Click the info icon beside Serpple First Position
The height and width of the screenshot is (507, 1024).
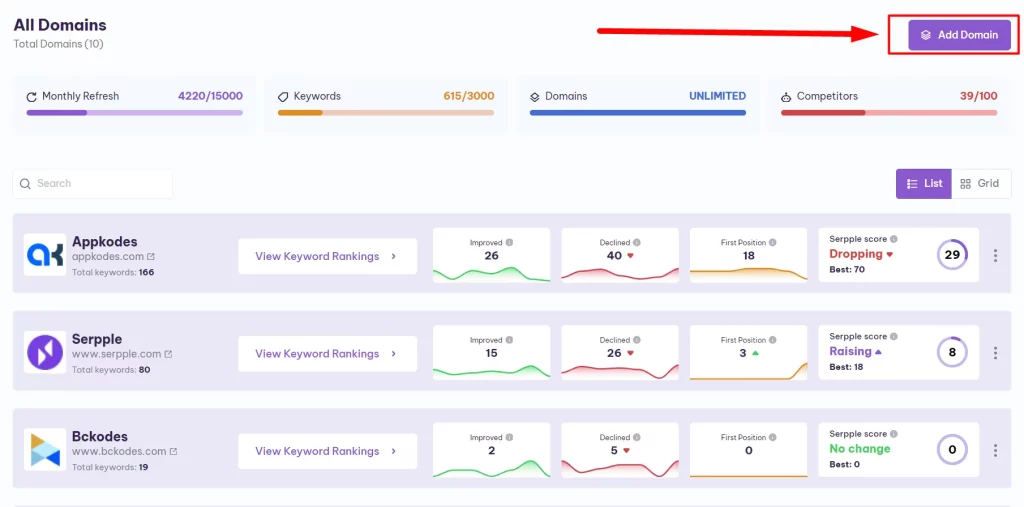point(773,340)
